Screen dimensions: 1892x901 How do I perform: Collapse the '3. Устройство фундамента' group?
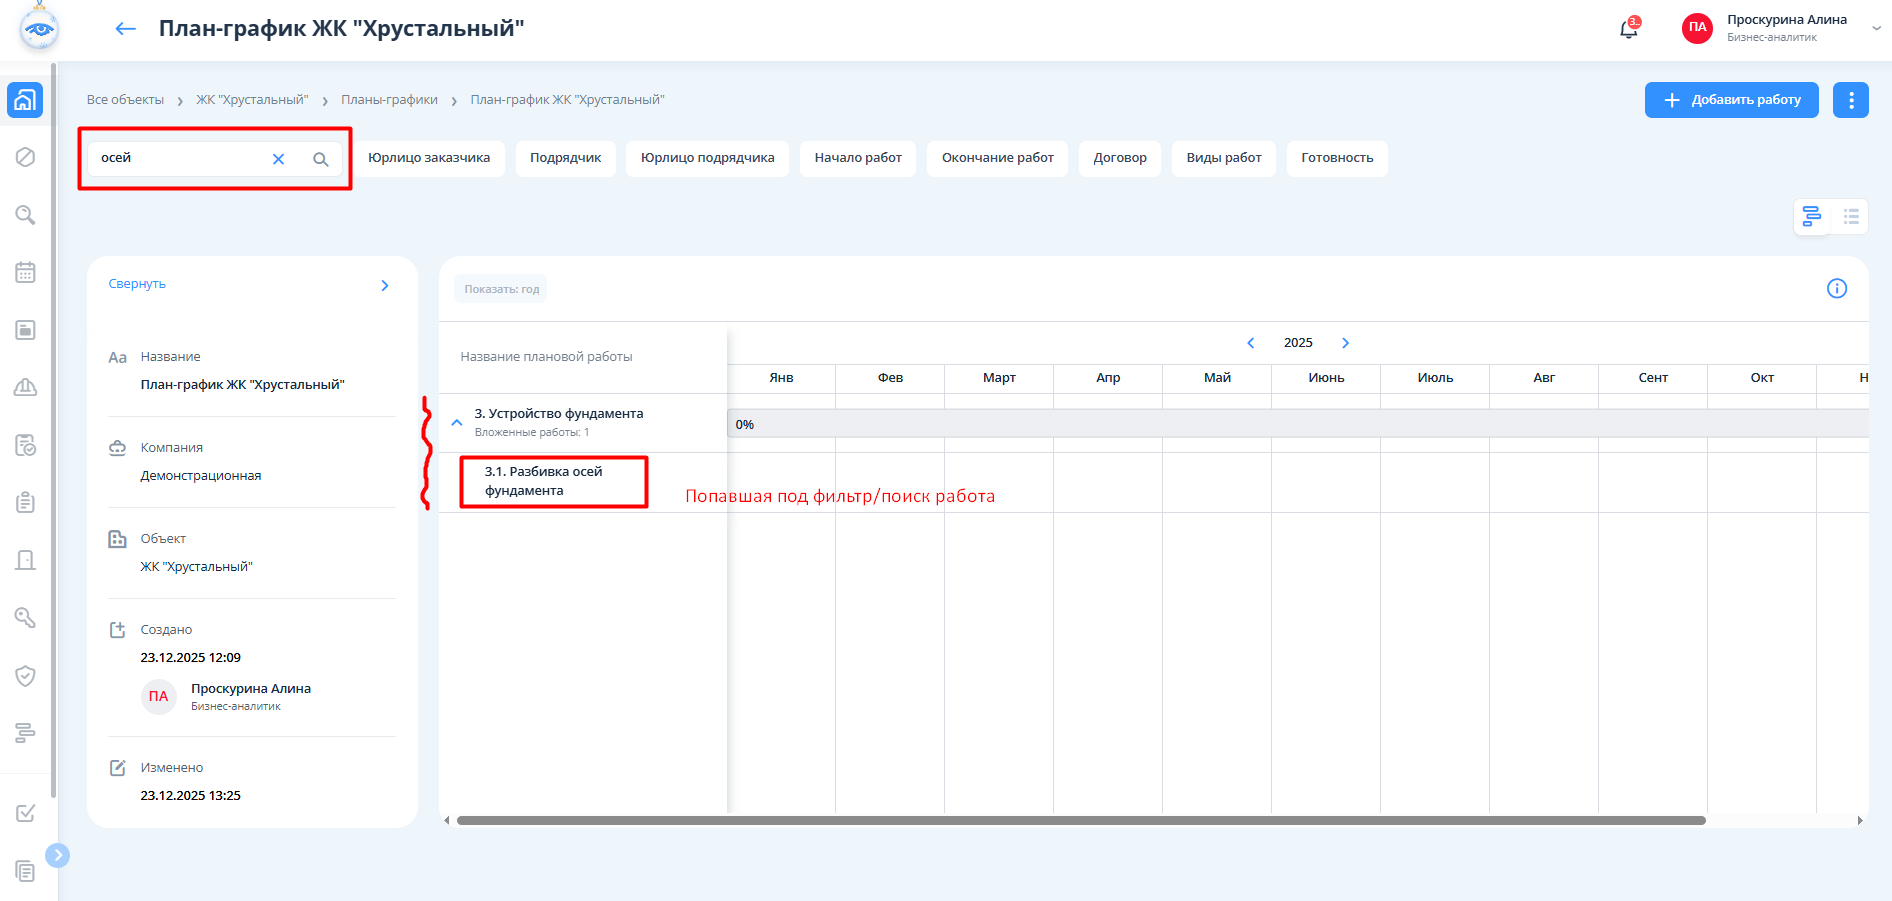[x=457, y=422]
